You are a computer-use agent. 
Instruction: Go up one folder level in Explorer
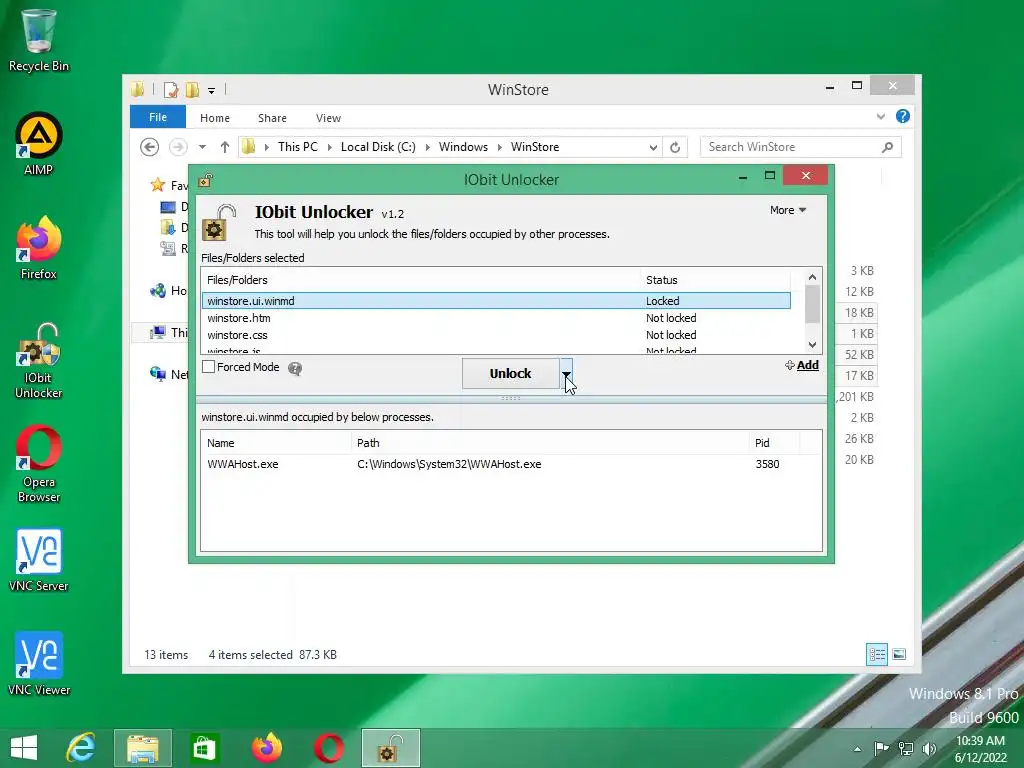click(225, 148)
